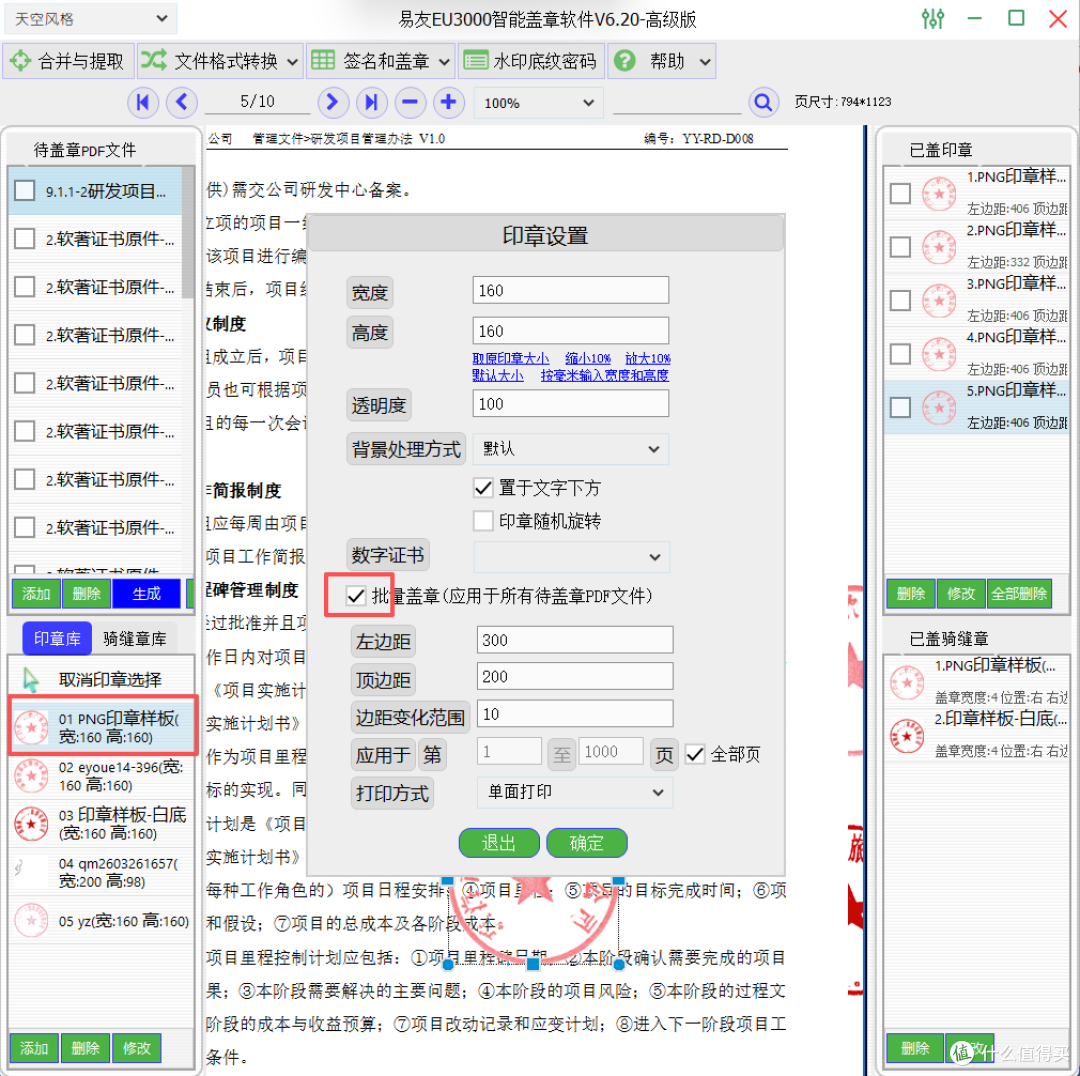Select stamp 05 yz thumbnail
This screenshot has height=1076, width=1080.
coord(32,920)
